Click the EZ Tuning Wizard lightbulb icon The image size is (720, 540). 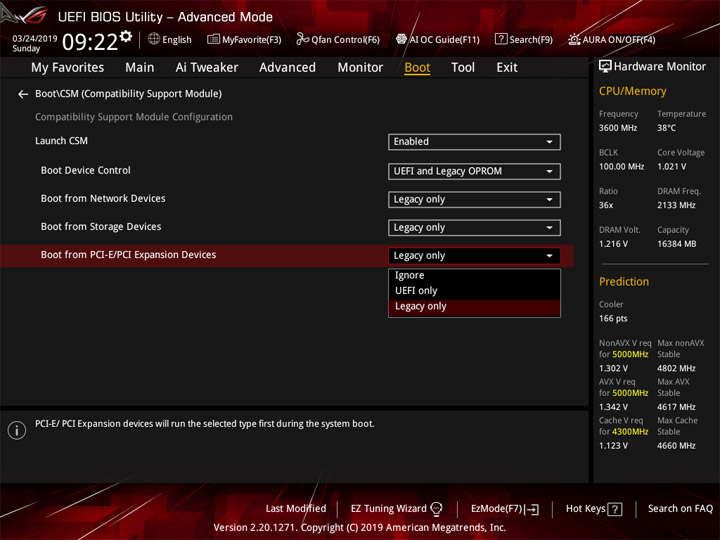point(436,509)
